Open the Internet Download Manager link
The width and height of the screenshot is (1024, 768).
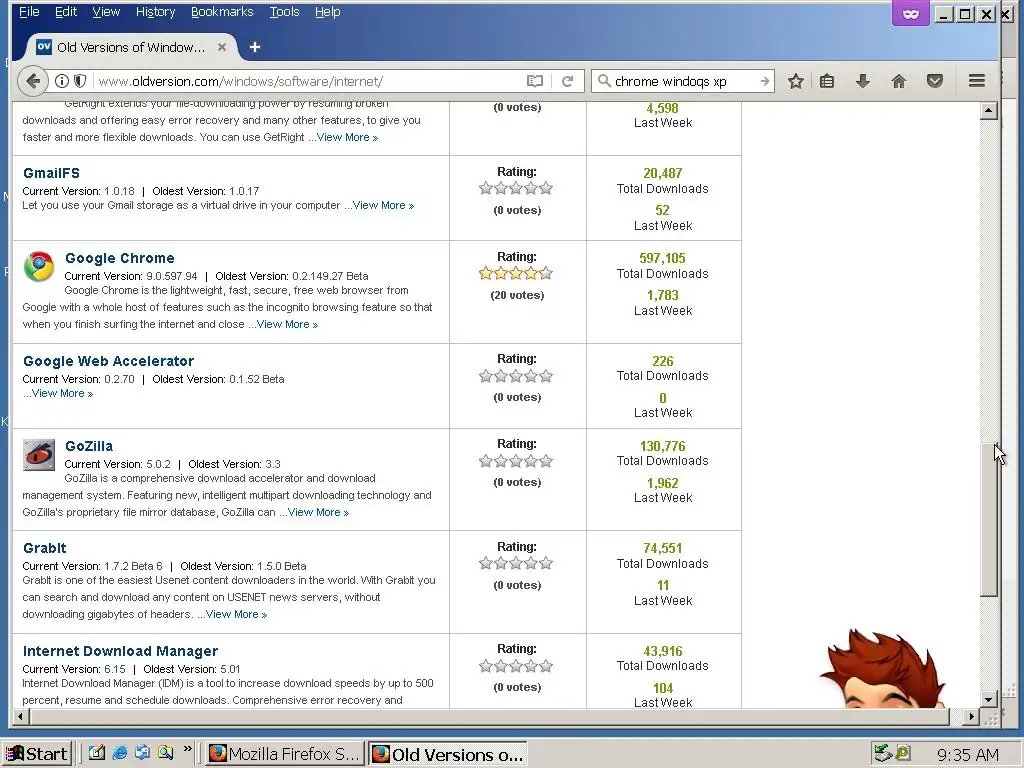[120, 651]
